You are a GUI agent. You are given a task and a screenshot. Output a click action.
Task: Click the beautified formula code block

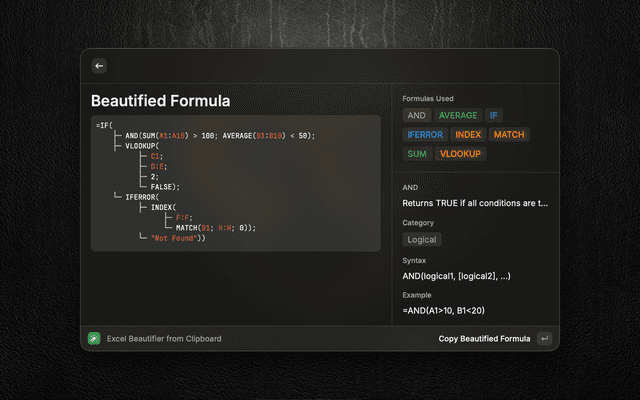coord(235,183)
